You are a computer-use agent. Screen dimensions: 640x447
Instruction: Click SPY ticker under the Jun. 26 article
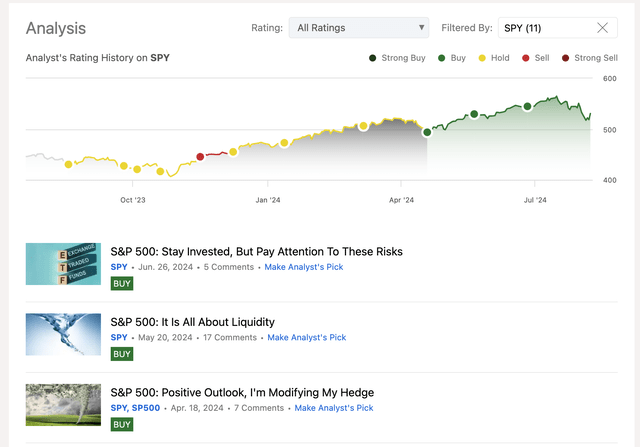119,267
